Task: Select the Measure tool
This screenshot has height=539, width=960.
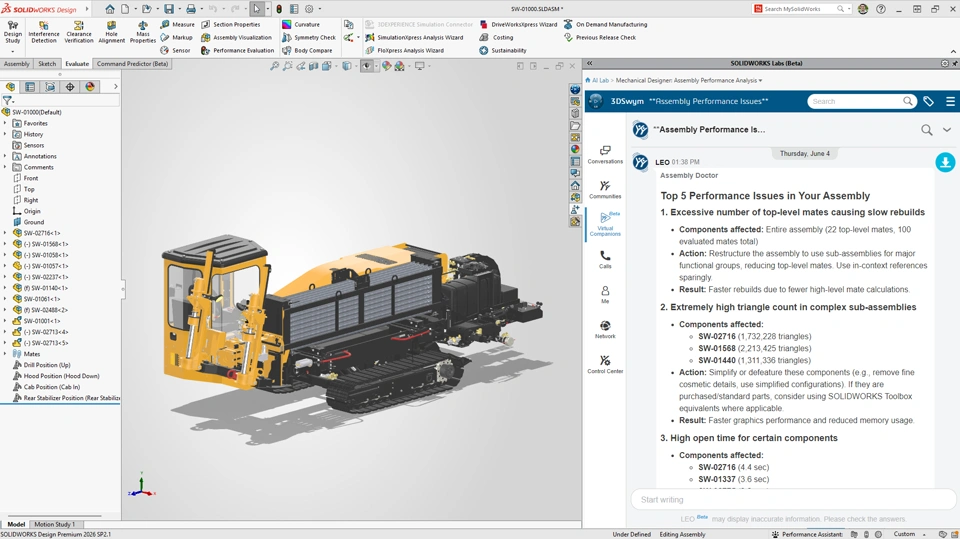Action: tap(178, 24)
